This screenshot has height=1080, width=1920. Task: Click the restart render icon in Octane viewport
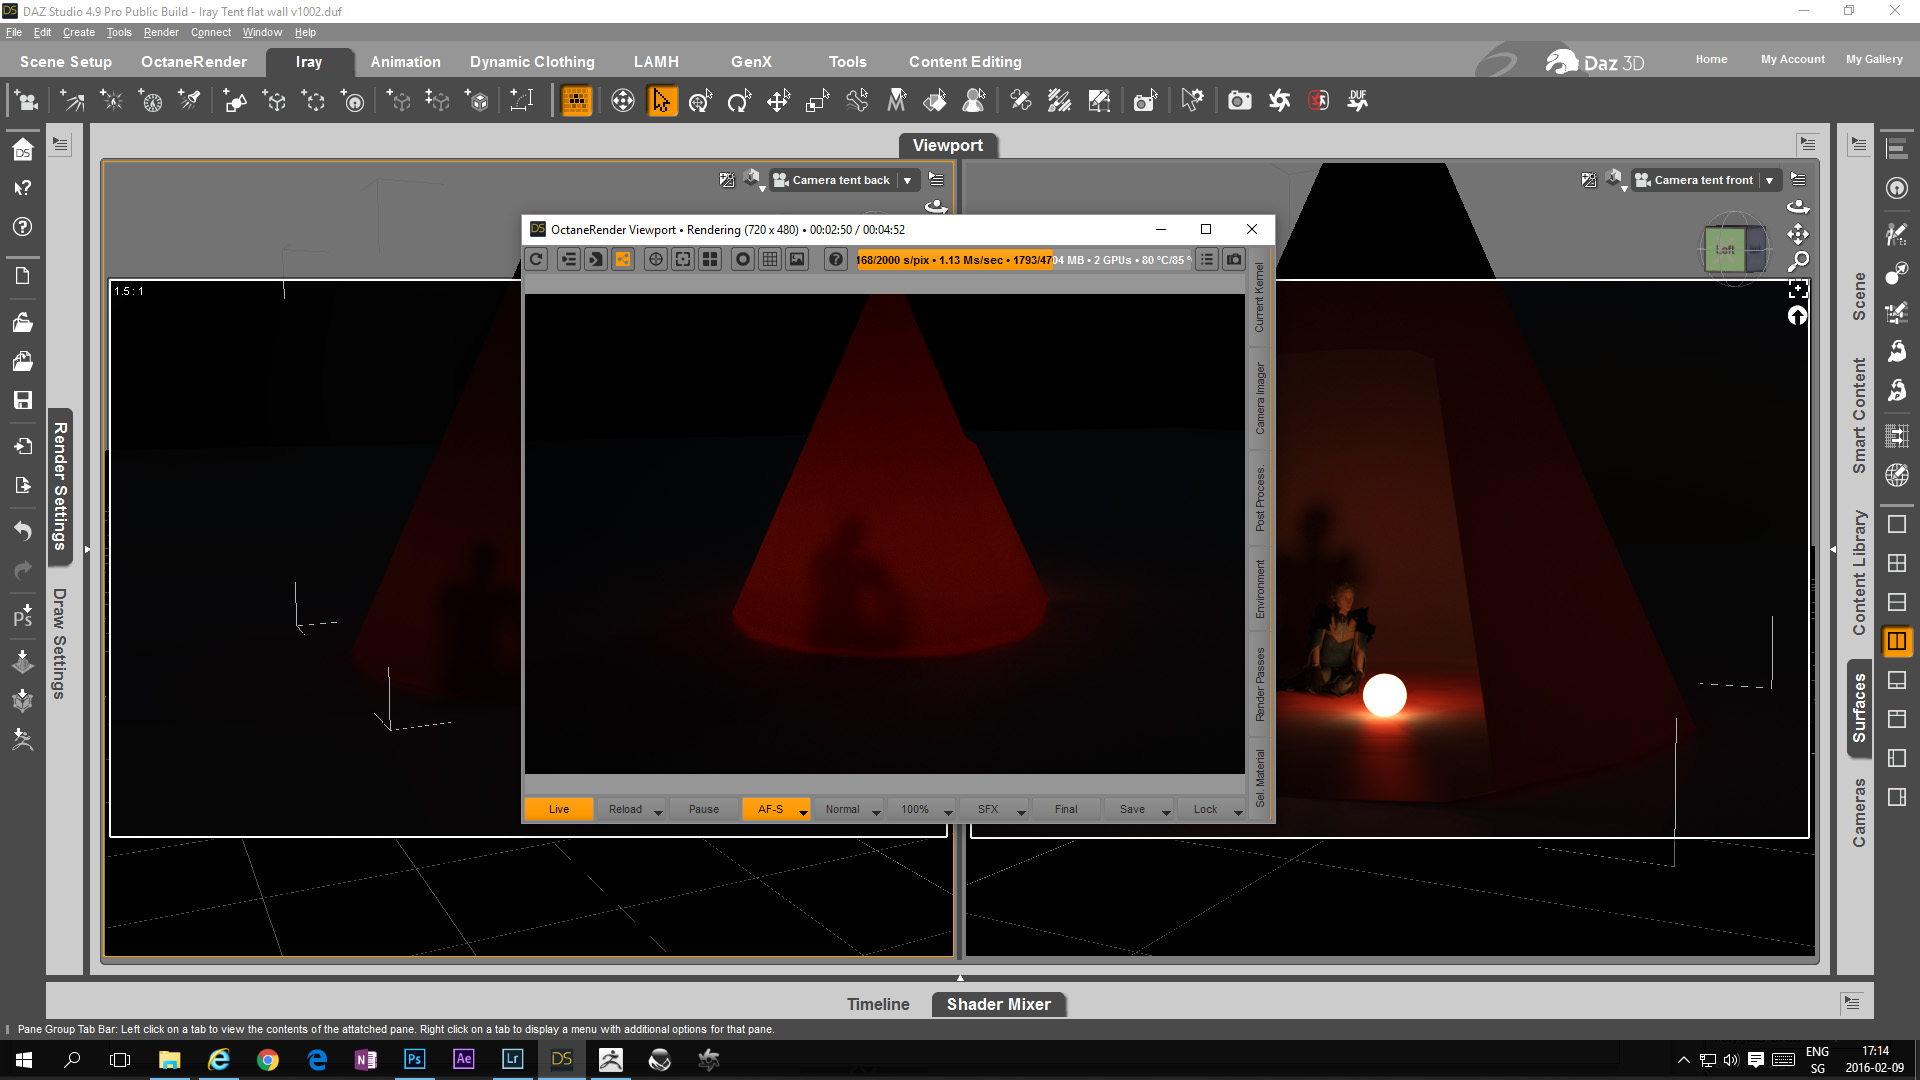[537, 260]
